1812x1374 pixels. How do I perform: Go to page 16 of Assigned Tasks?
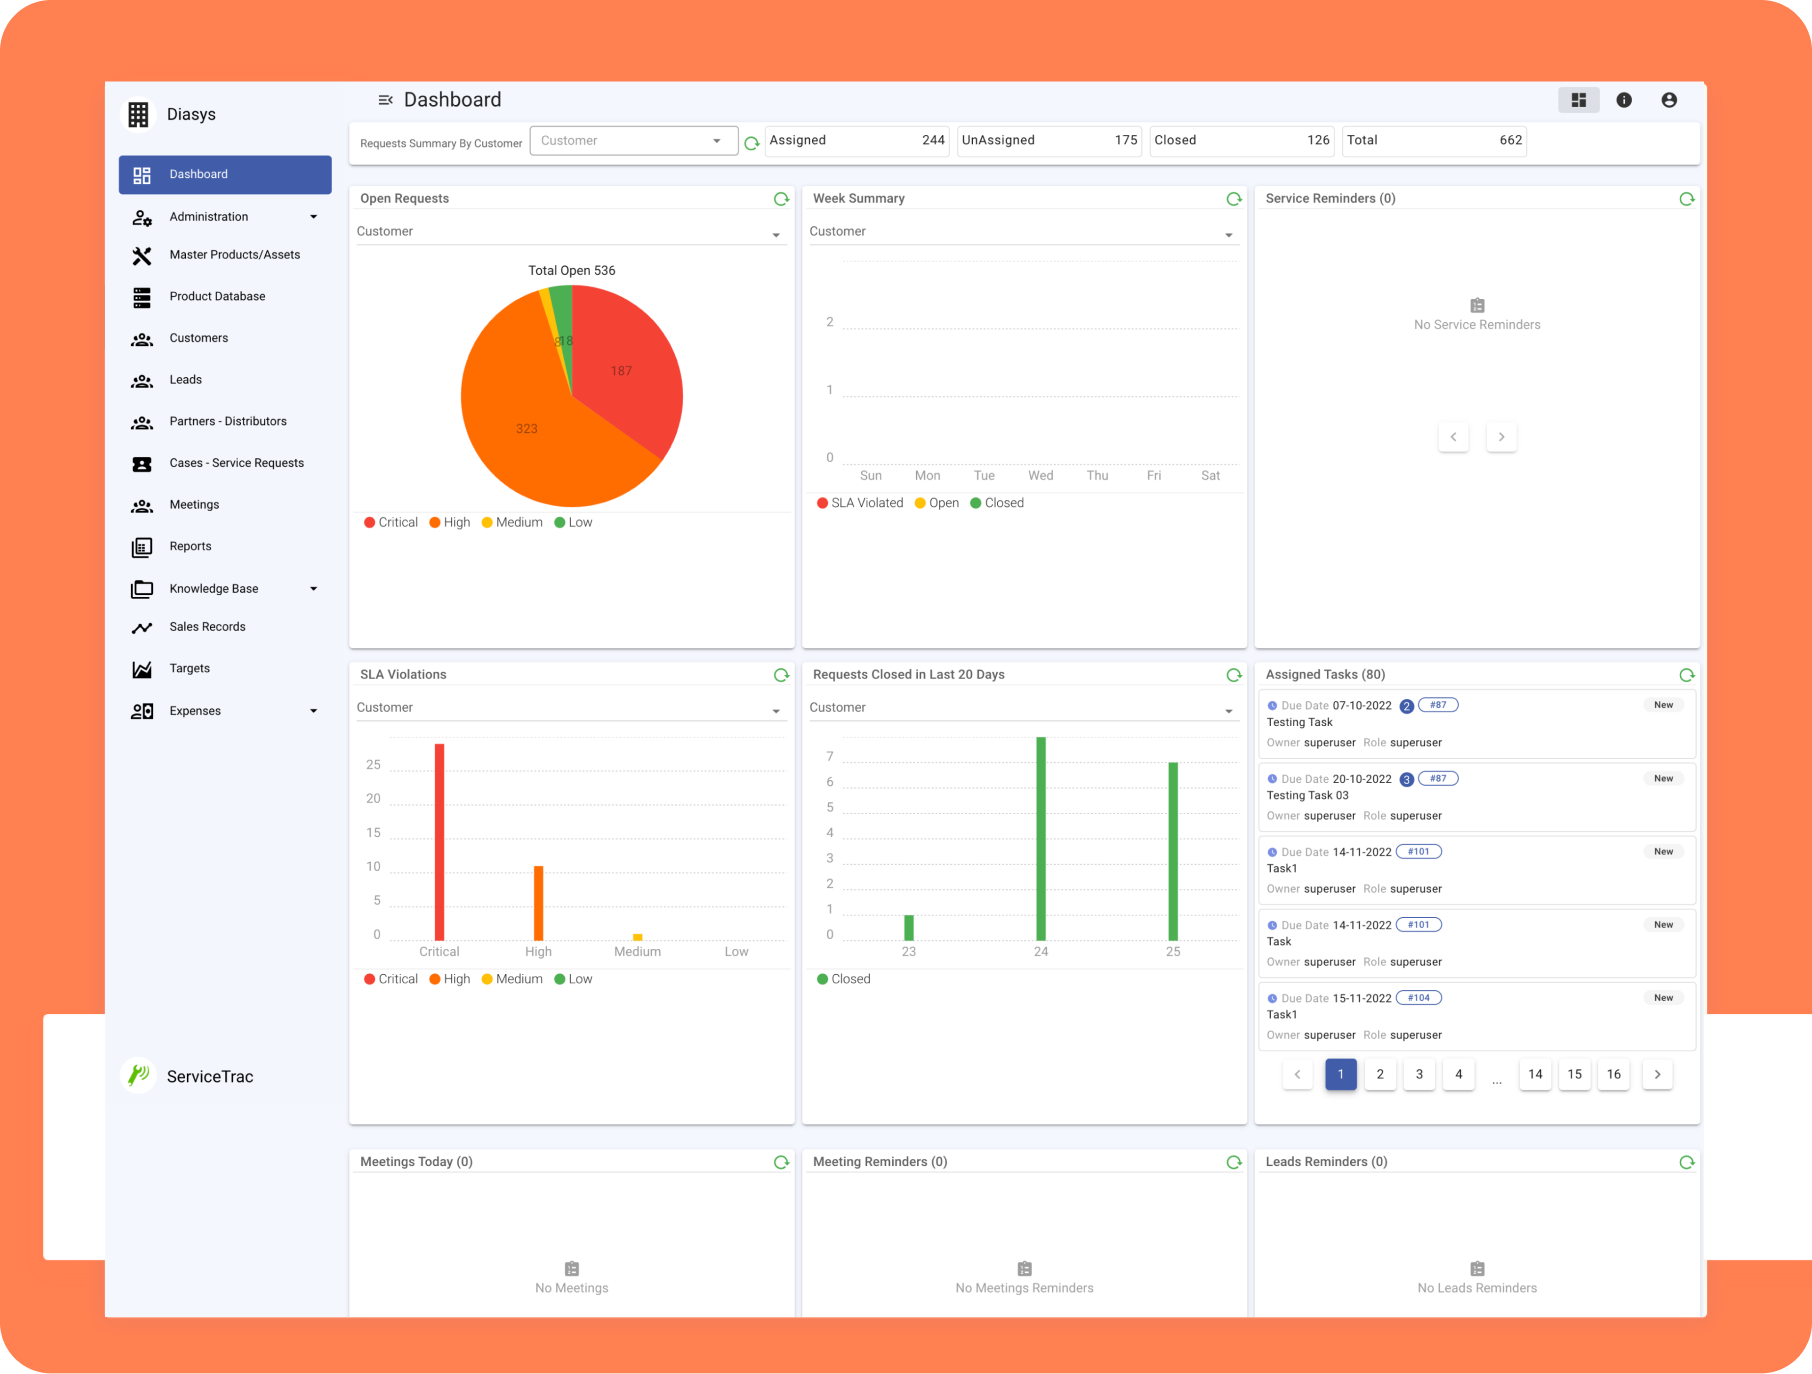1614,1074
